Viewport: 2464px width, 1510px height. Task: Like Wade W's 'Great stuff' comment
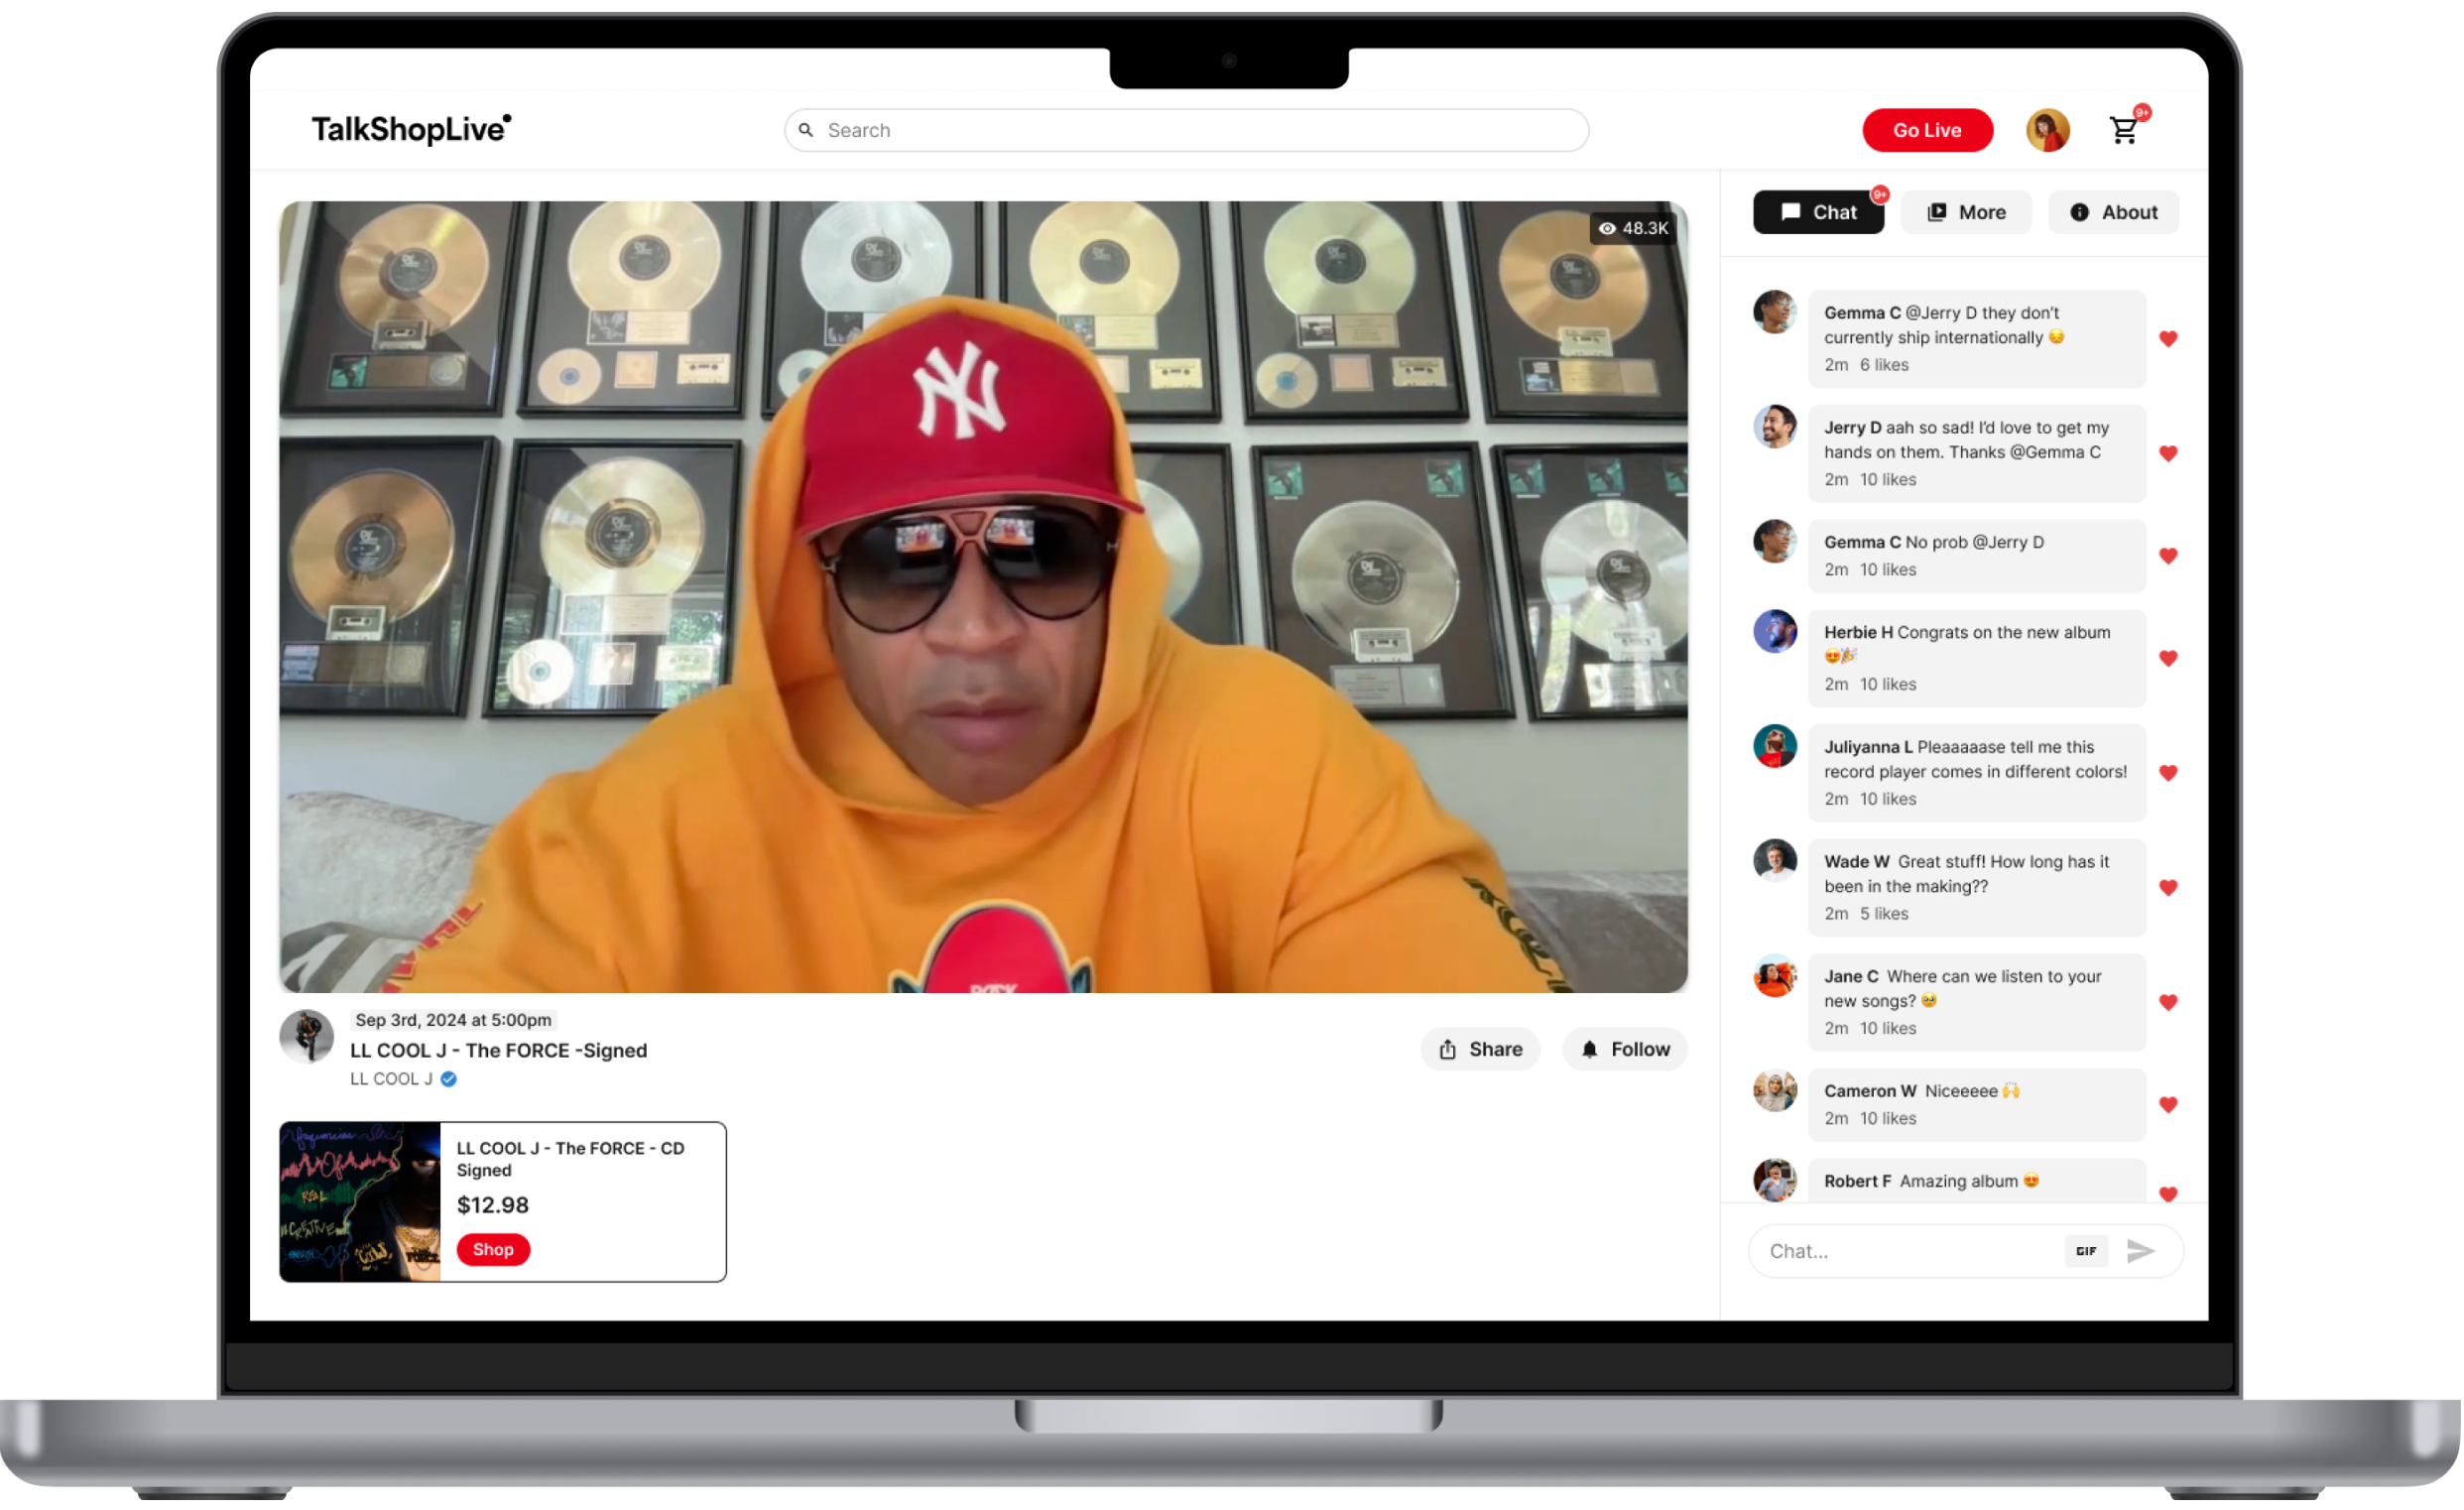point(2169,888)
